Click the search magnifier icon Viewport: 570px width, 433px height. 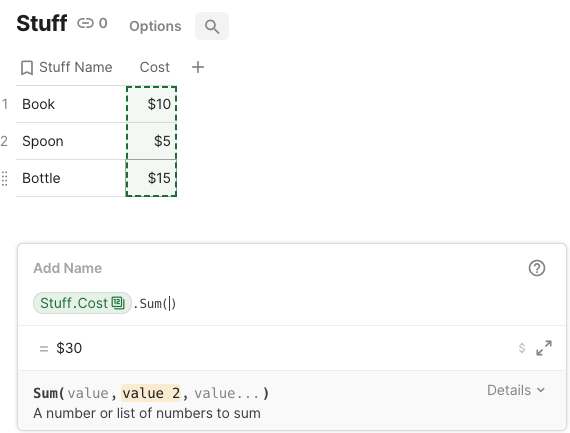[x=212, y=26]
